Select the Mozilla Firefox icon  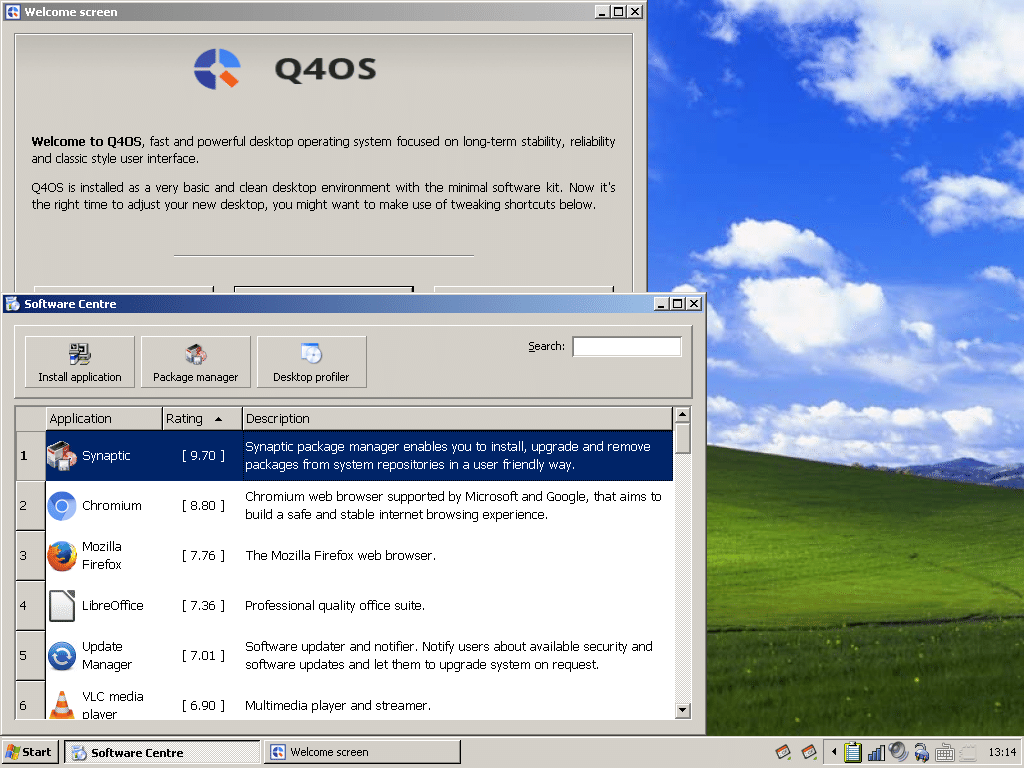click(62, 556)
